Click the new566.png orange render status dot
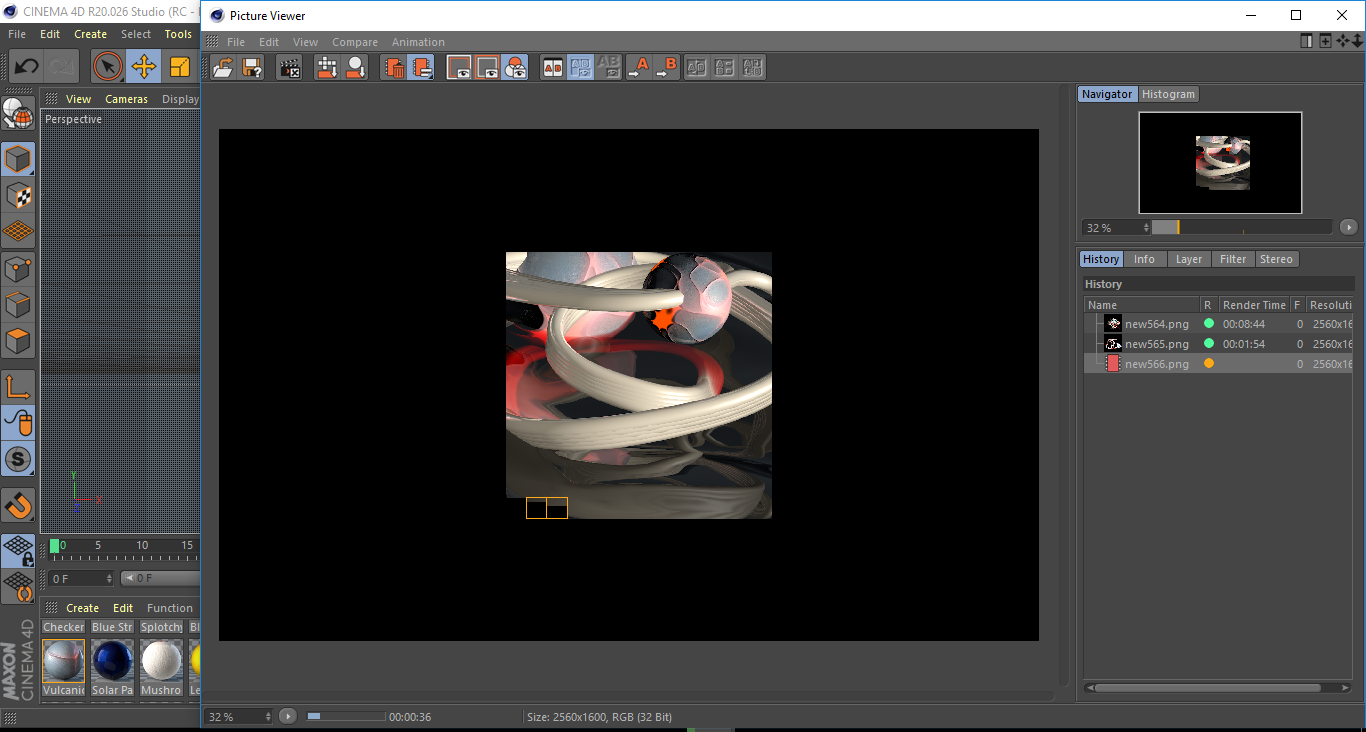The height and width of the screenshot is (732, 1366). pos(1209,364)
